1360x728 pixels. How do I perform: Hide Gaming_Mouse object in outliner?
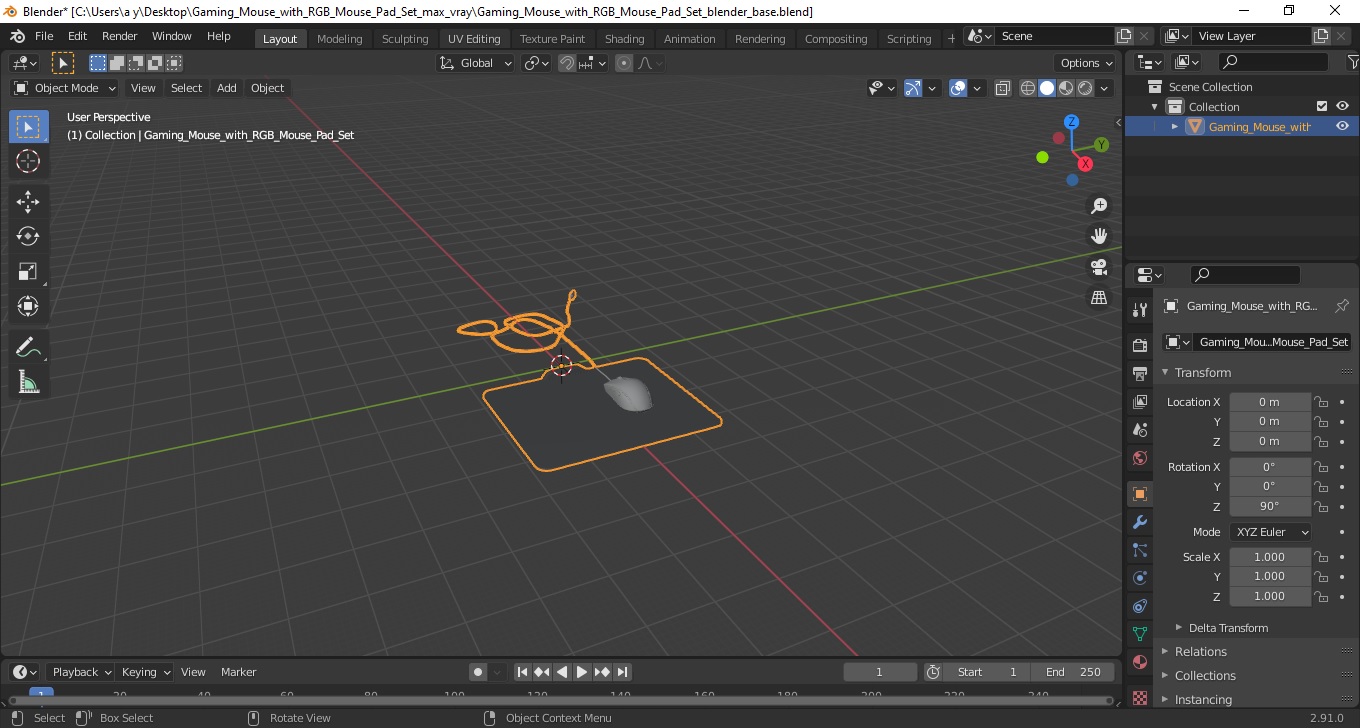(x=1342, y=126)
